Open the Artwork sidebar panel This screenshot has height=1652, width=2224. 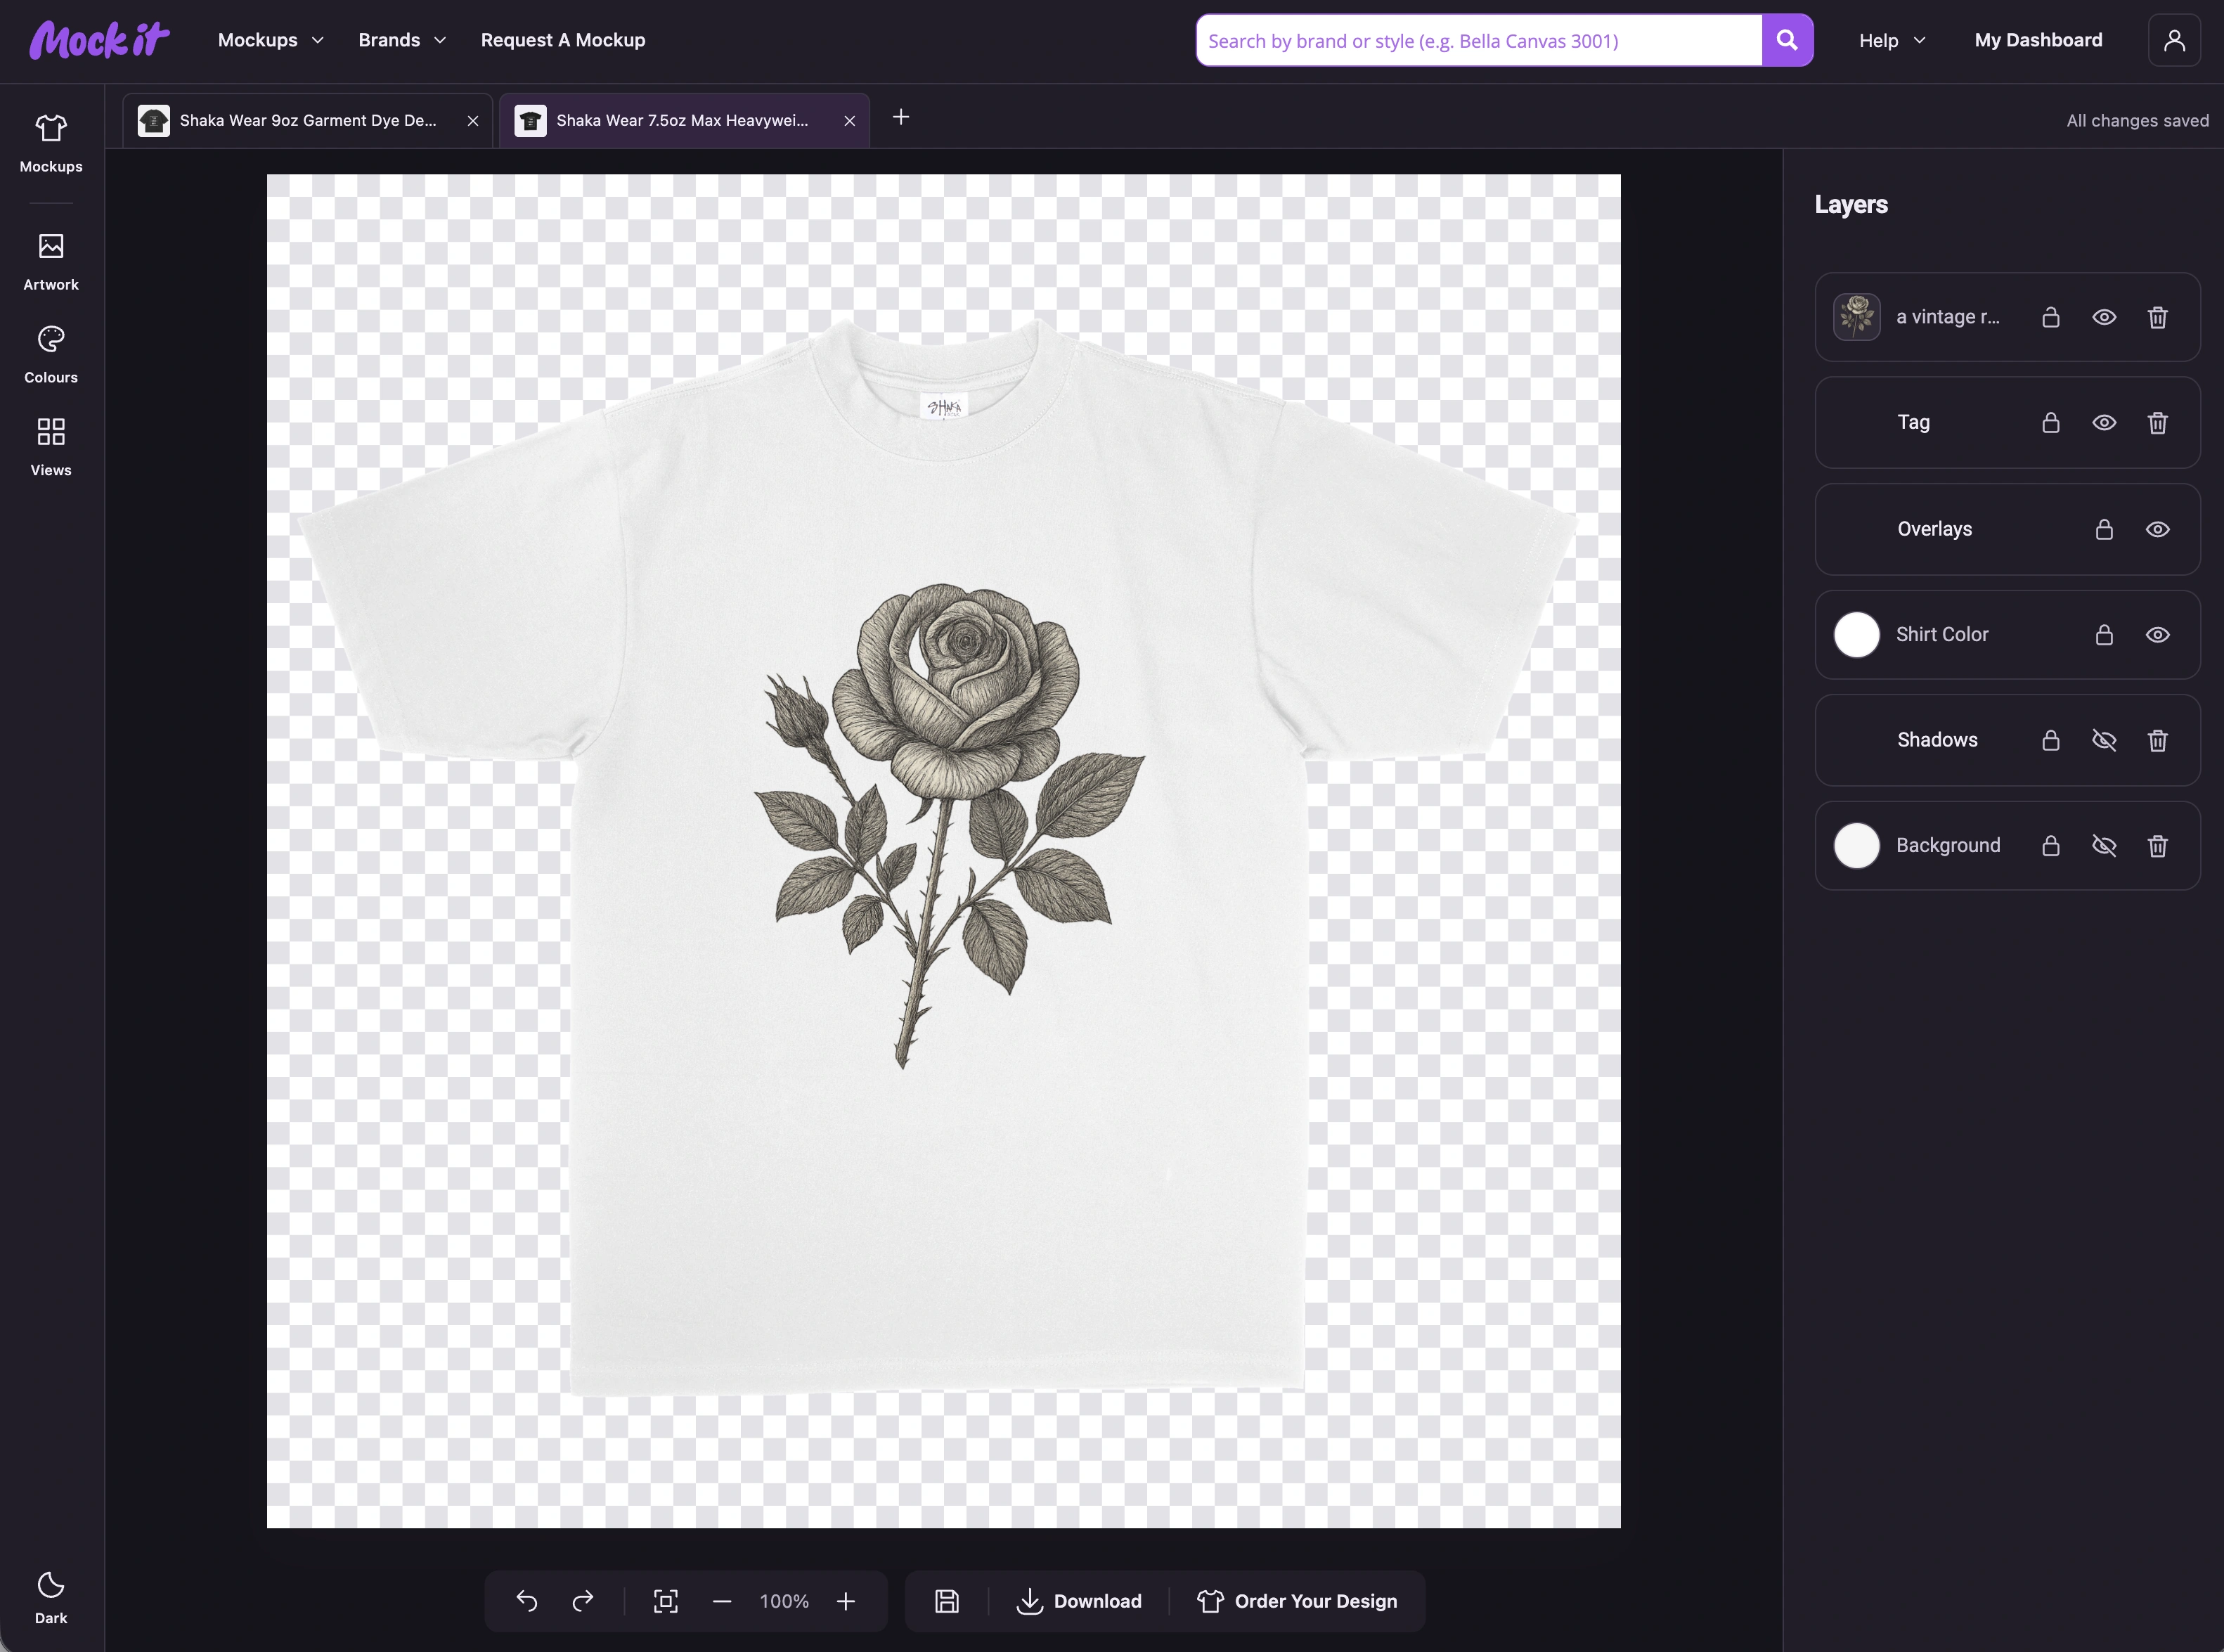point(51,262)
